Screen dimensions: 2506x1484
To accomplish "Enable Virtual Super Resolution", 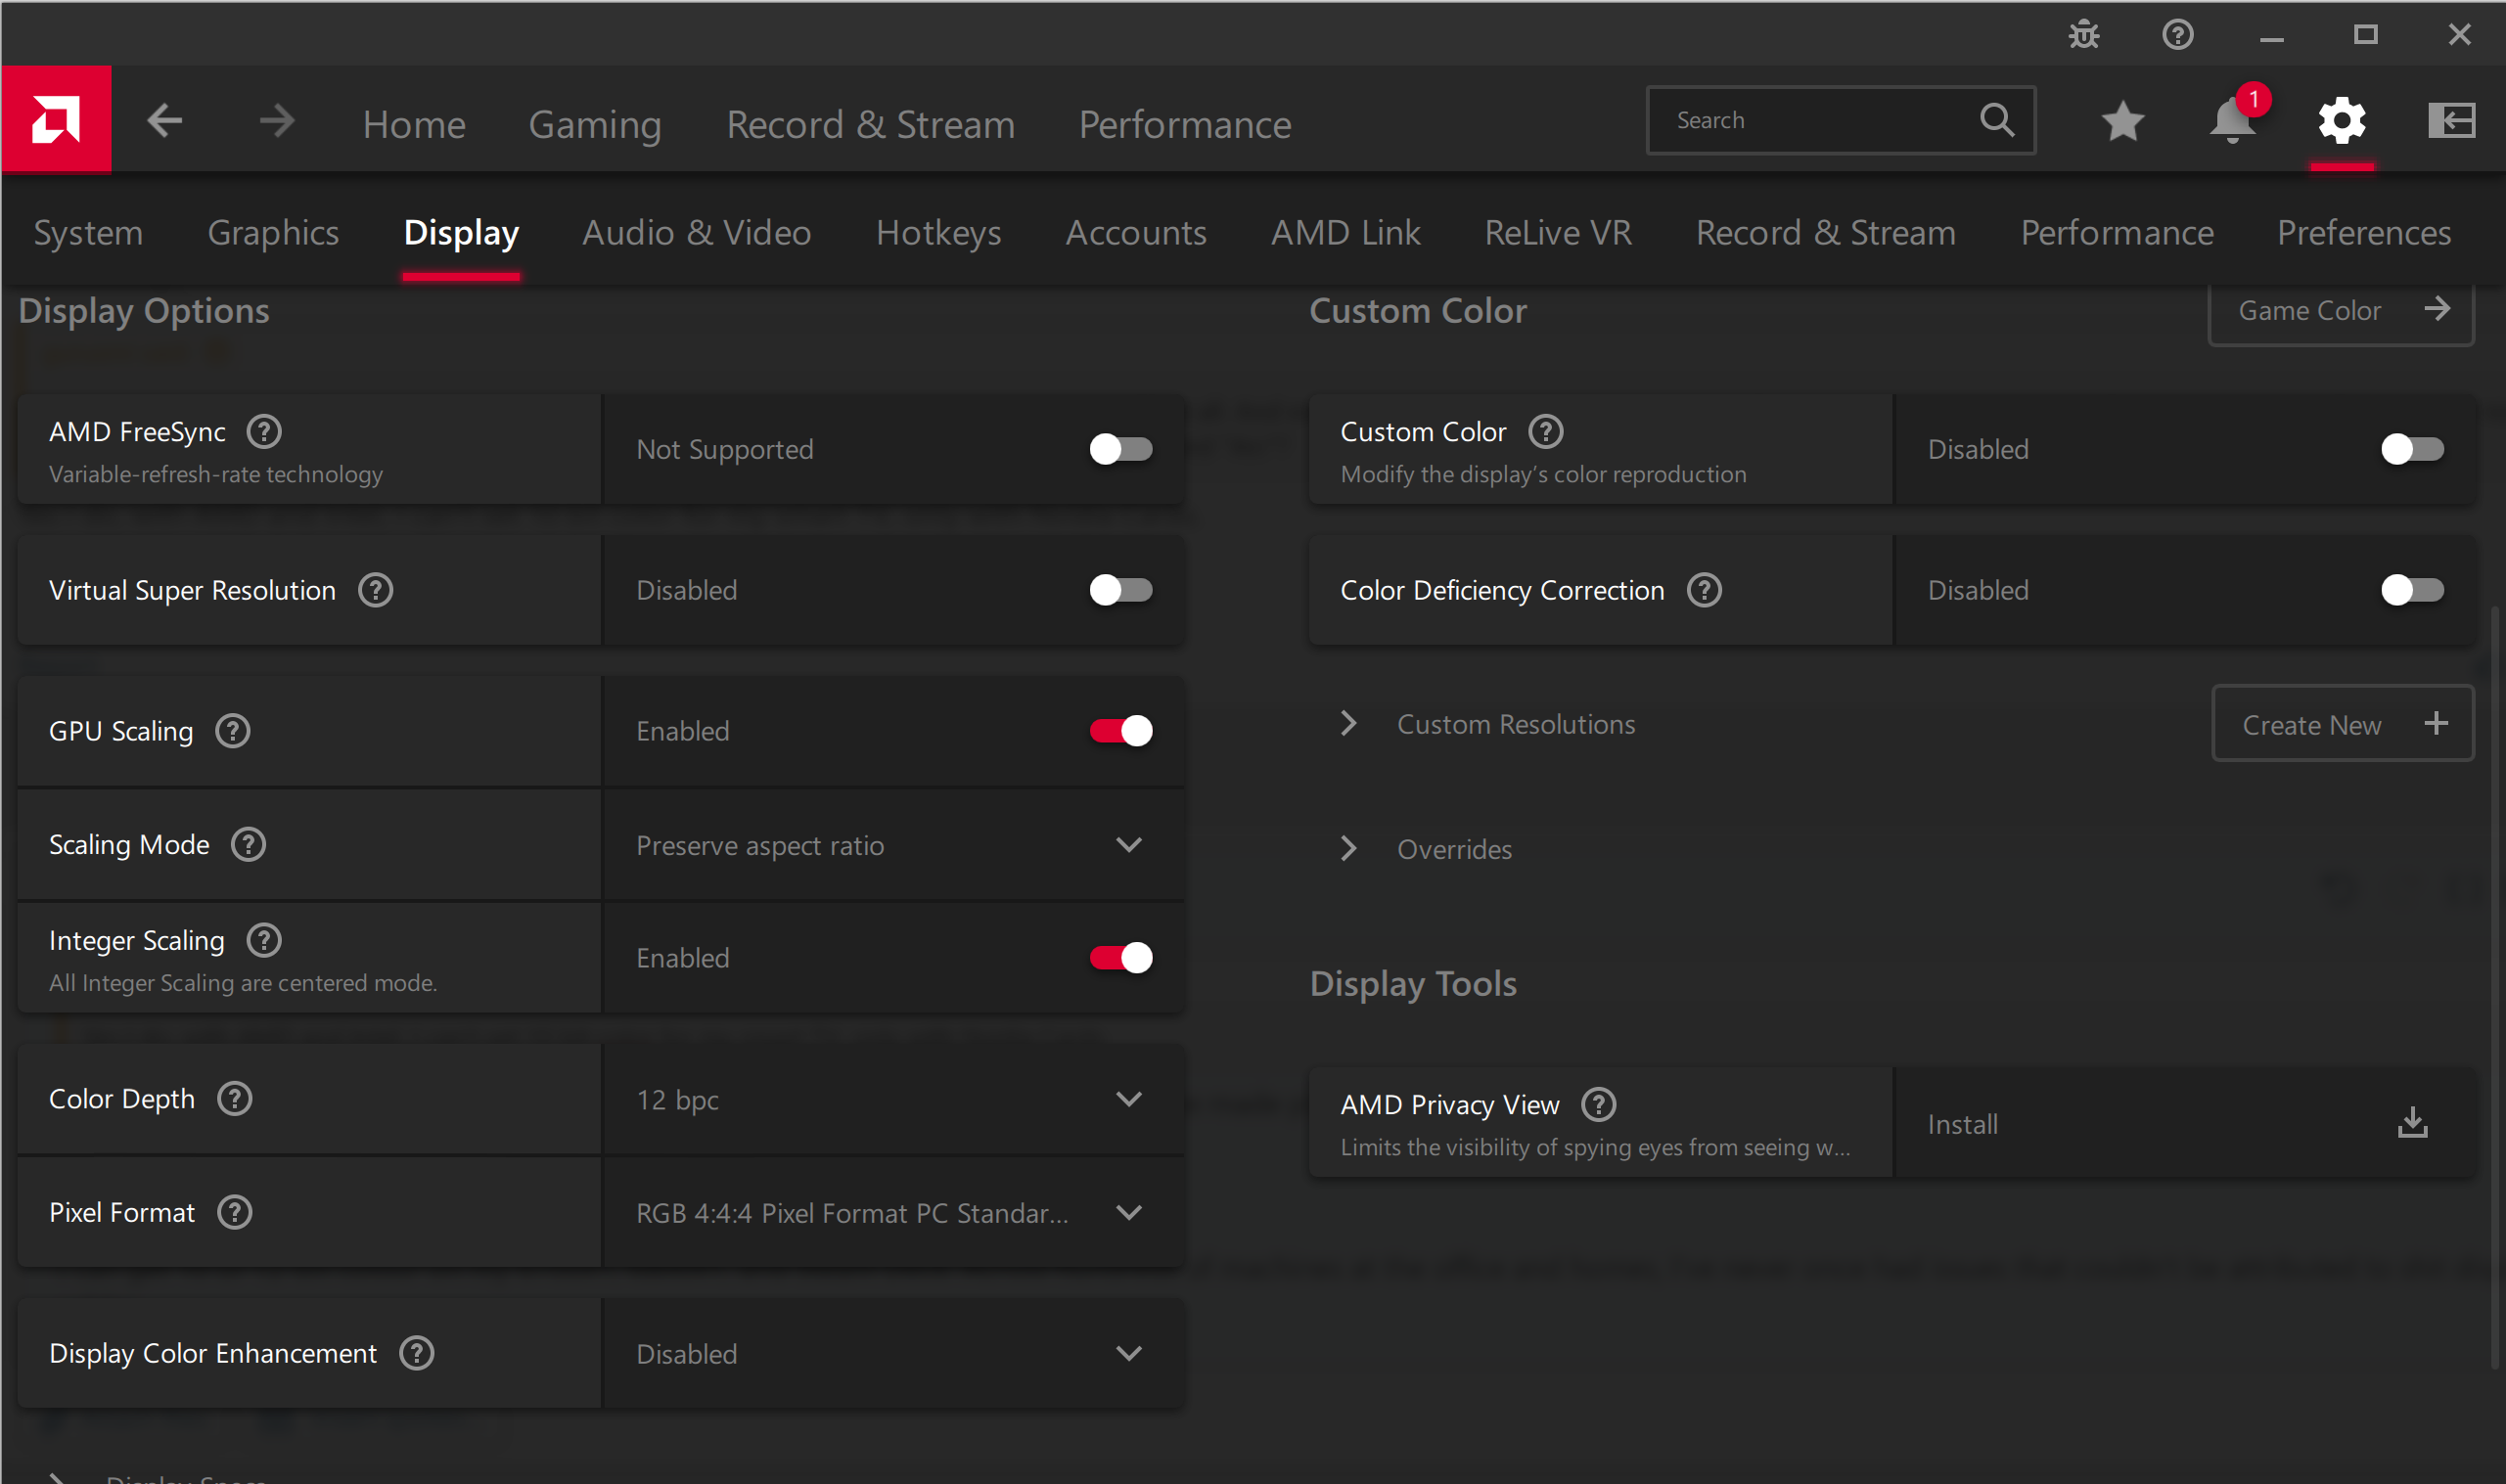I will tap(1120, 590).
